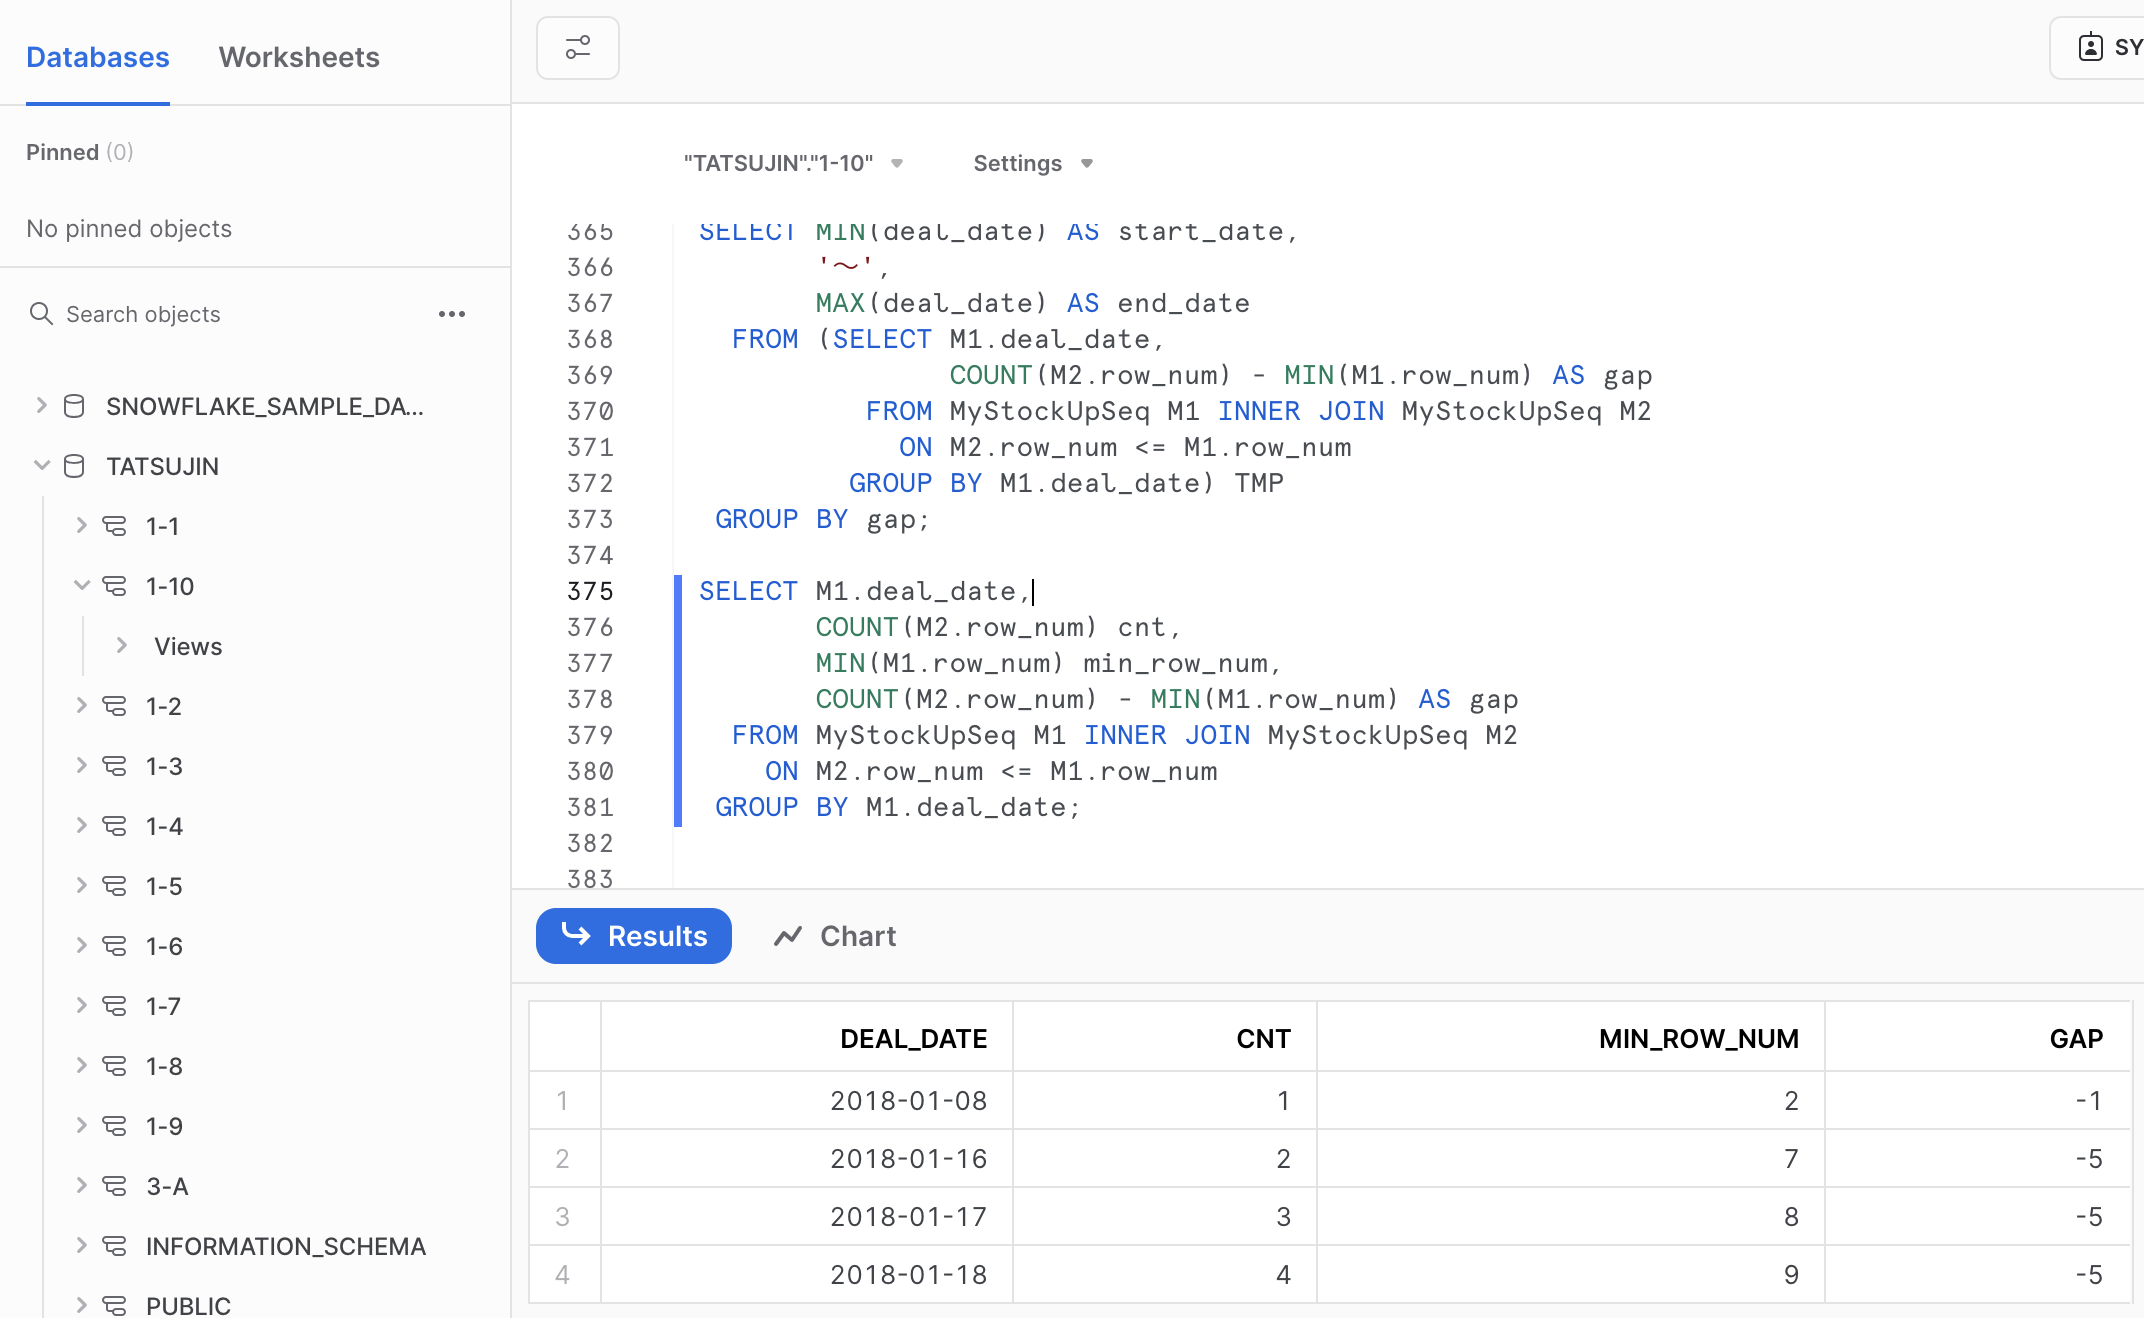
Task: Switch to the Chart view
Action: click(834, 936)
